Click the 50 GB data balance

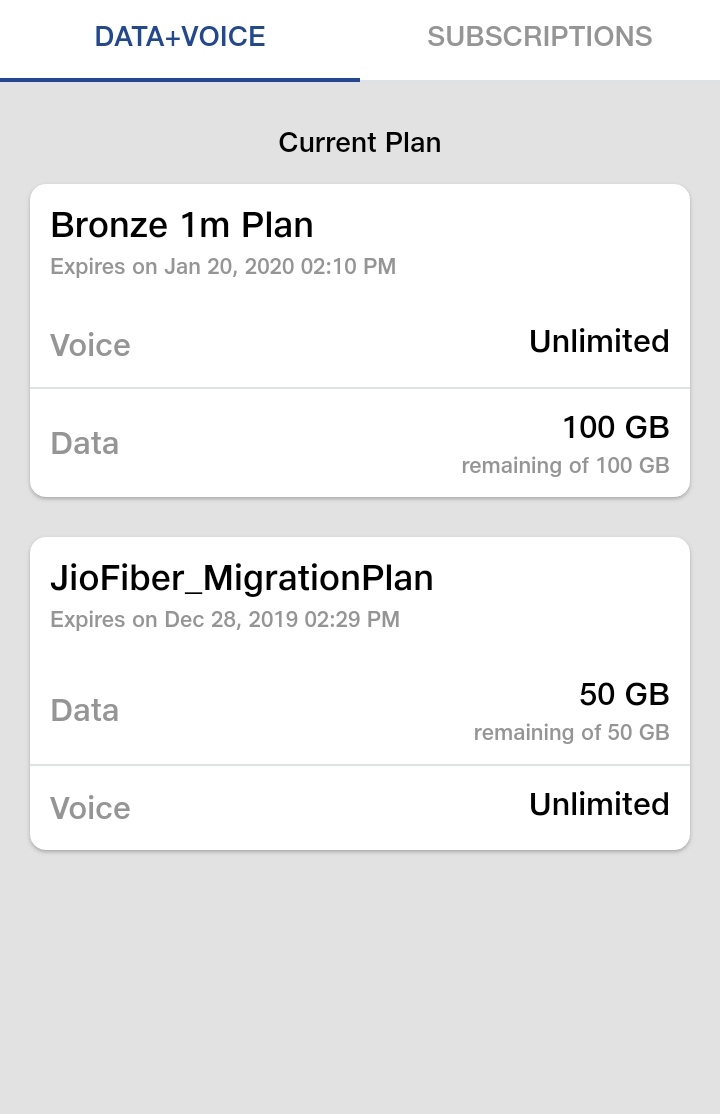click(624, 695)
